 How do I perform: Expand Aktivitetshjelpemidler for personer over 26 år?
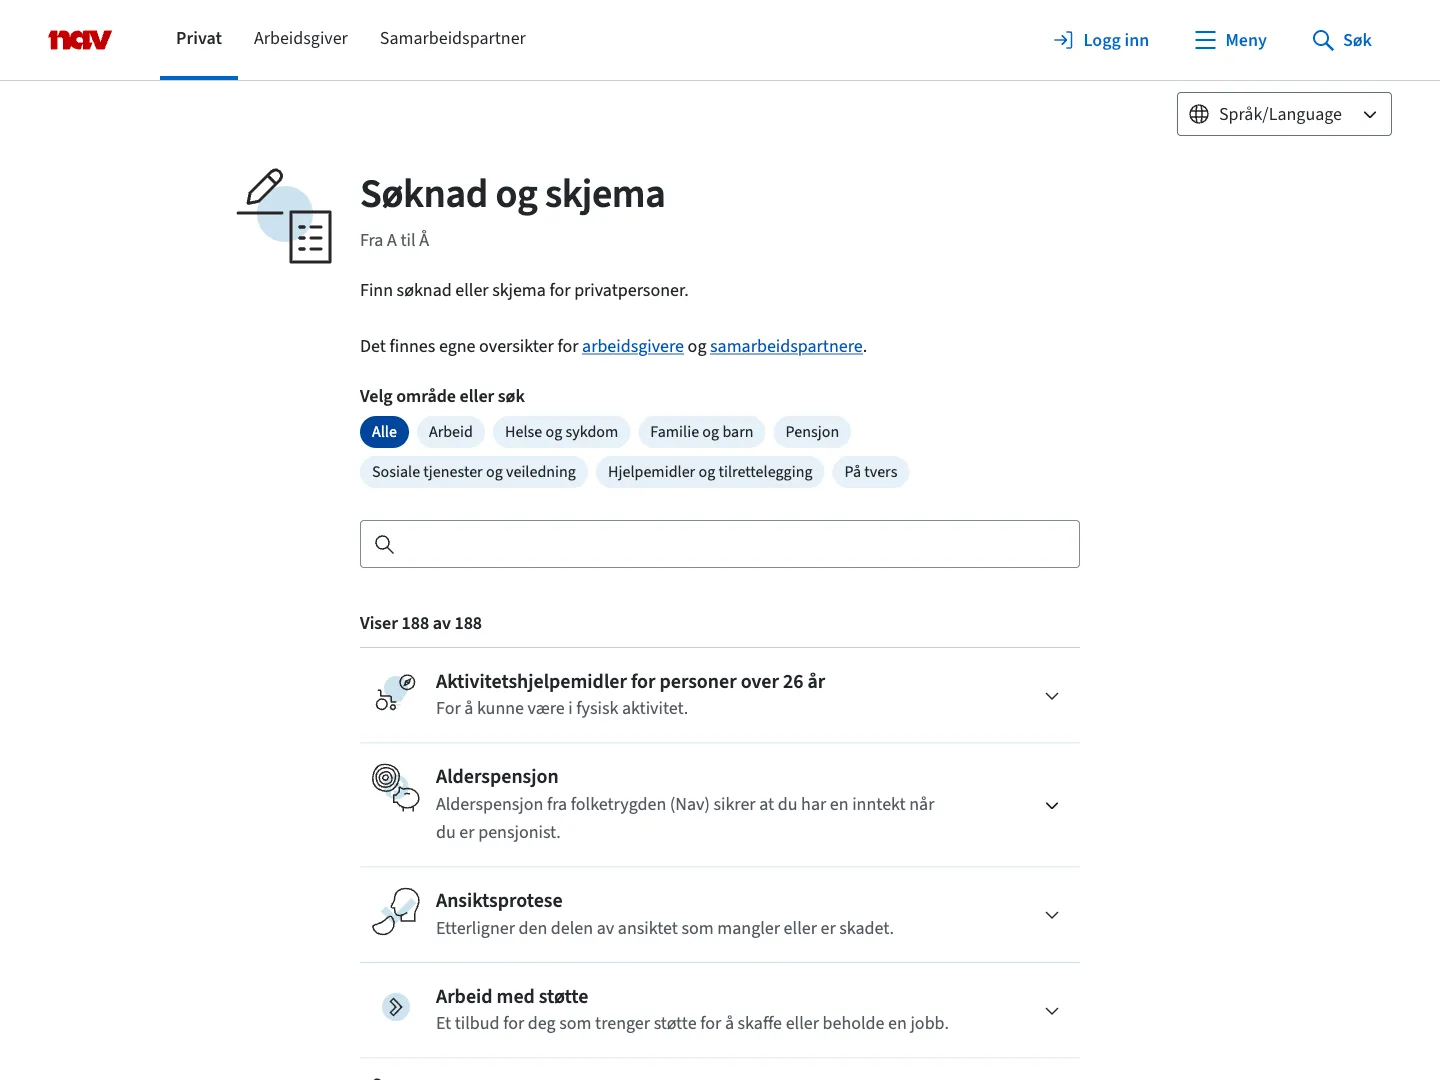[1051, 696]
